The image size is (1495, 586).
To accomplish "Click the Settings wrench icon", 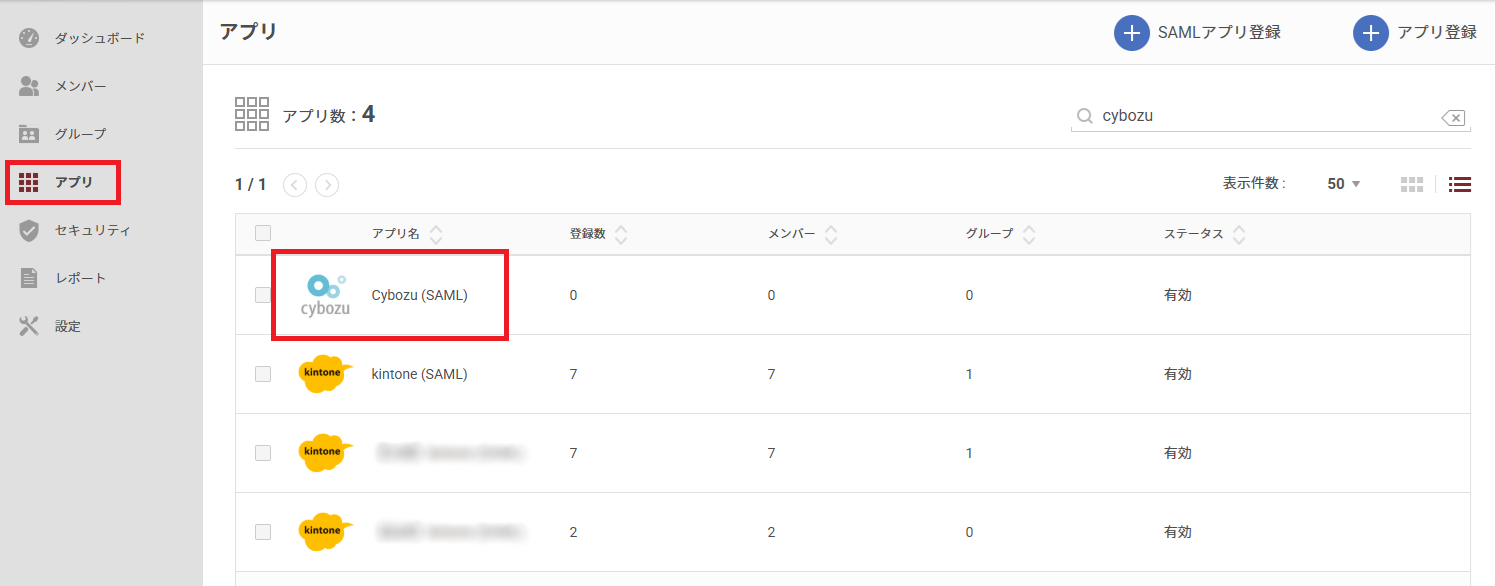I will tap(29, 326).
